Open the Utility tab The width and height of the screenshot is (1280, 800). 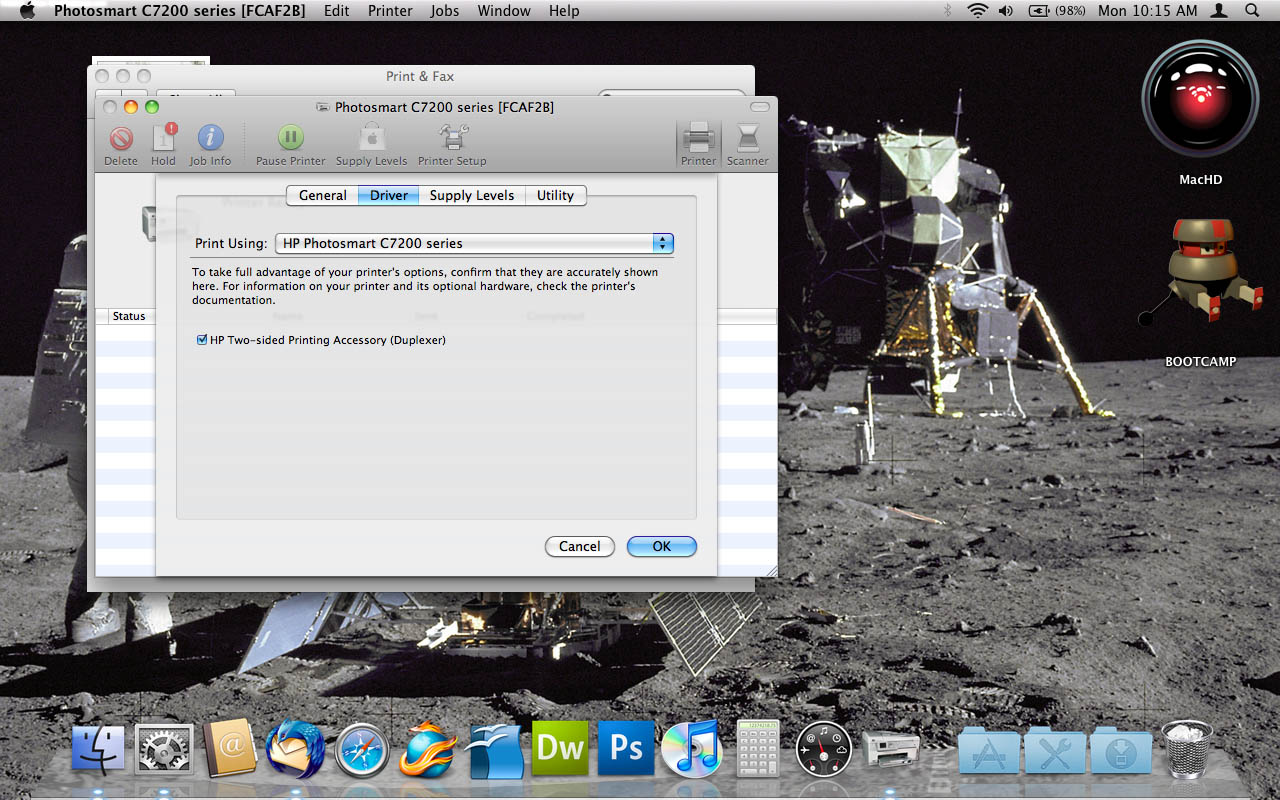coord(555,195)
